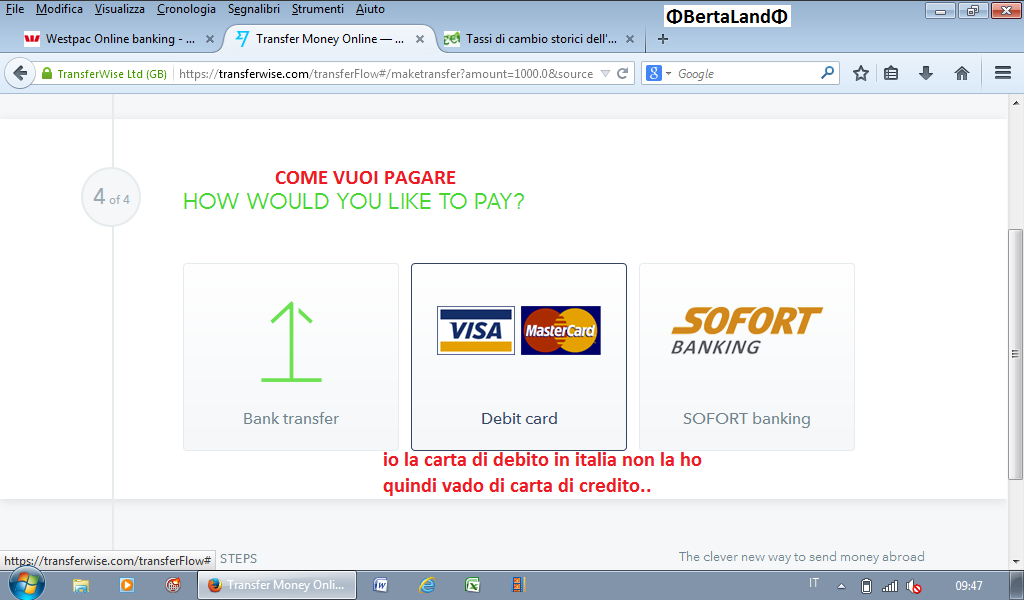Click the muted volume tray icon
Viewport: 1026px width, 605px height.
coord(914,587)
